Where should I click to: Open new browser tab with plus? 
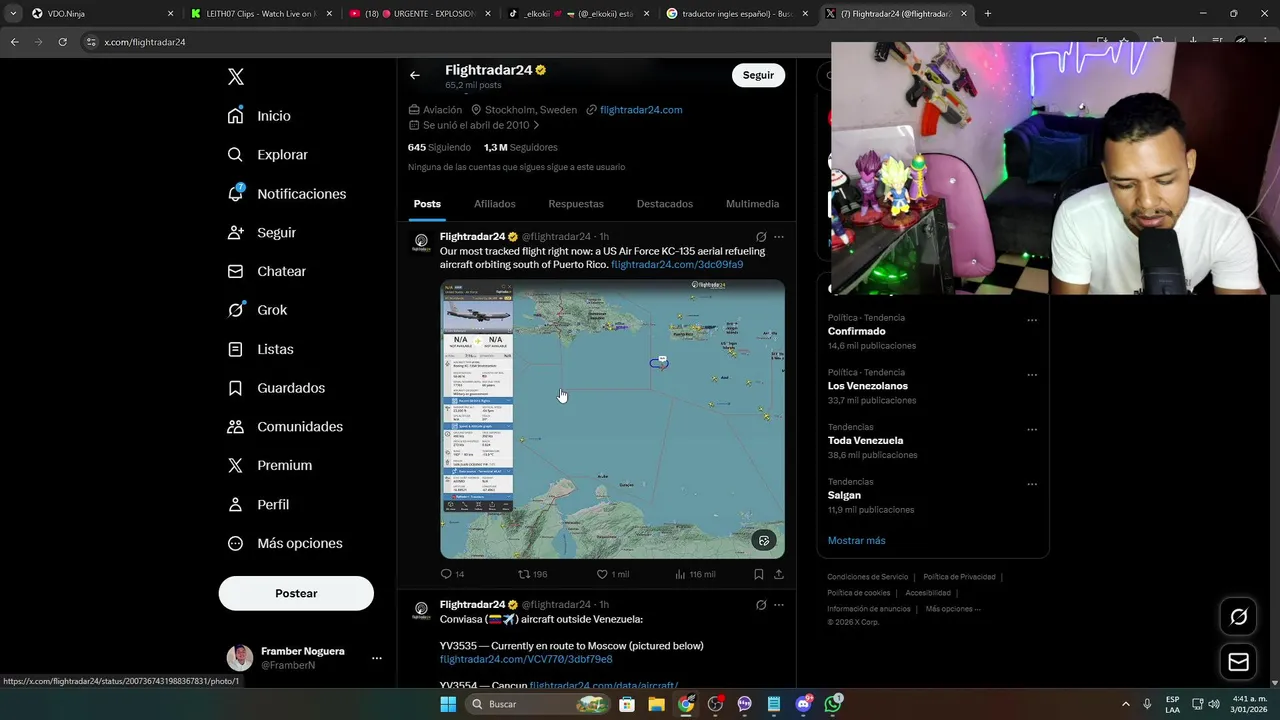(988, 14)
